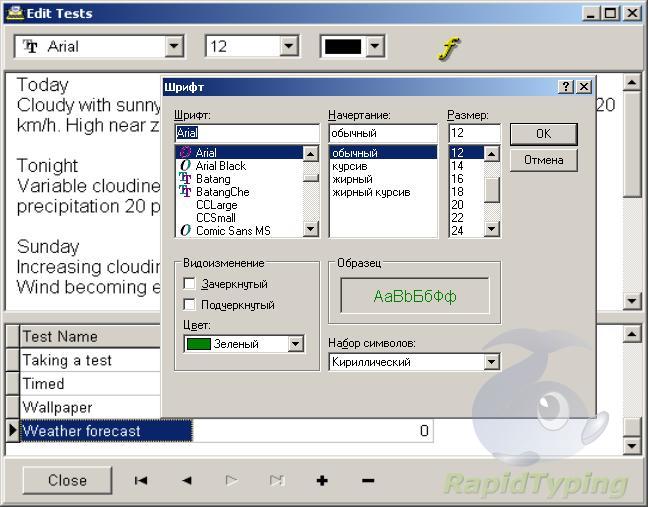Select CCLarge in the font list
The image size is (648, 507).
pos(240,205)
